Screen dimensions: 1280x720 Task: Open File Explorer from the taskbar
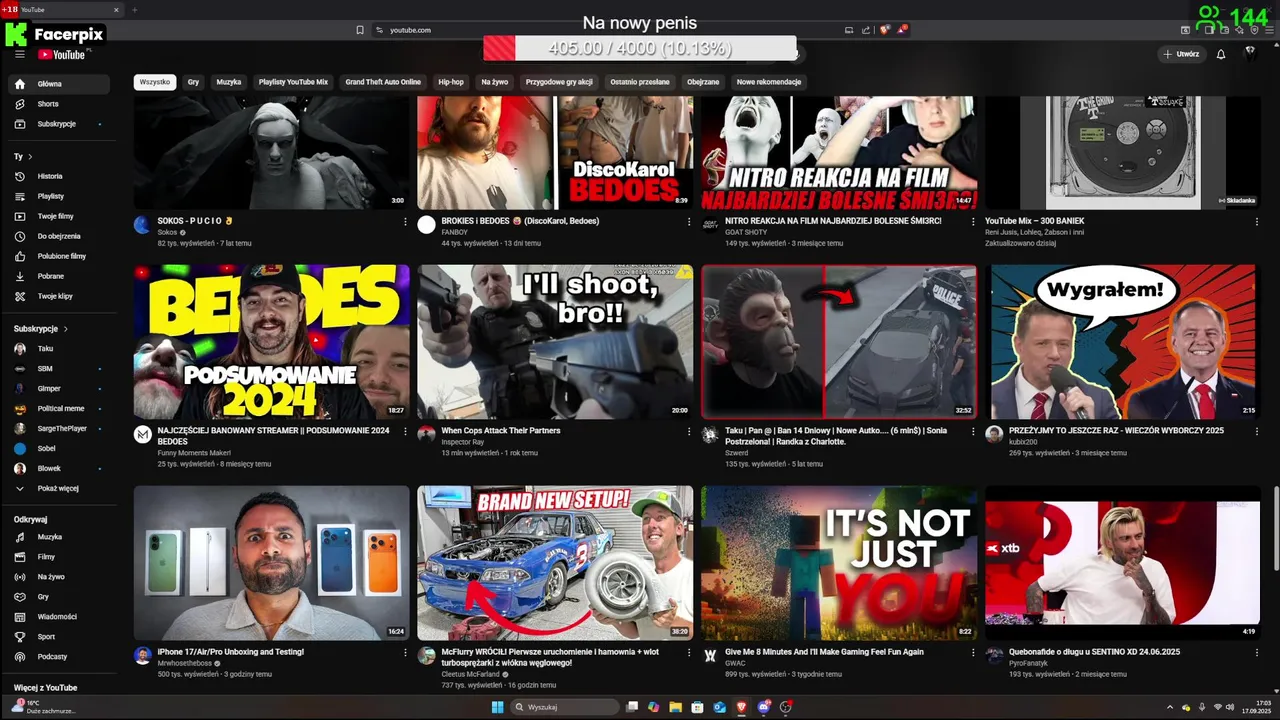(675, 707)
